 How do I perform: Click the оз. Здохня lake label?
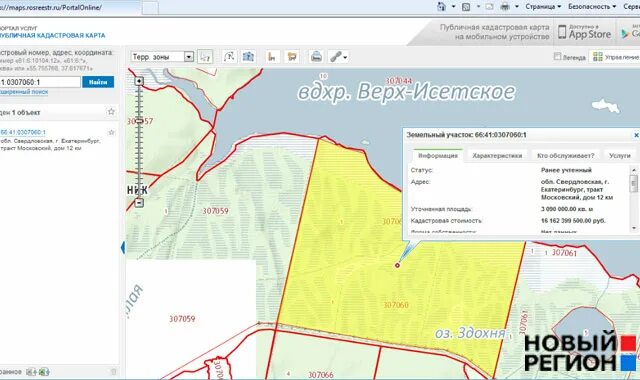470,333
